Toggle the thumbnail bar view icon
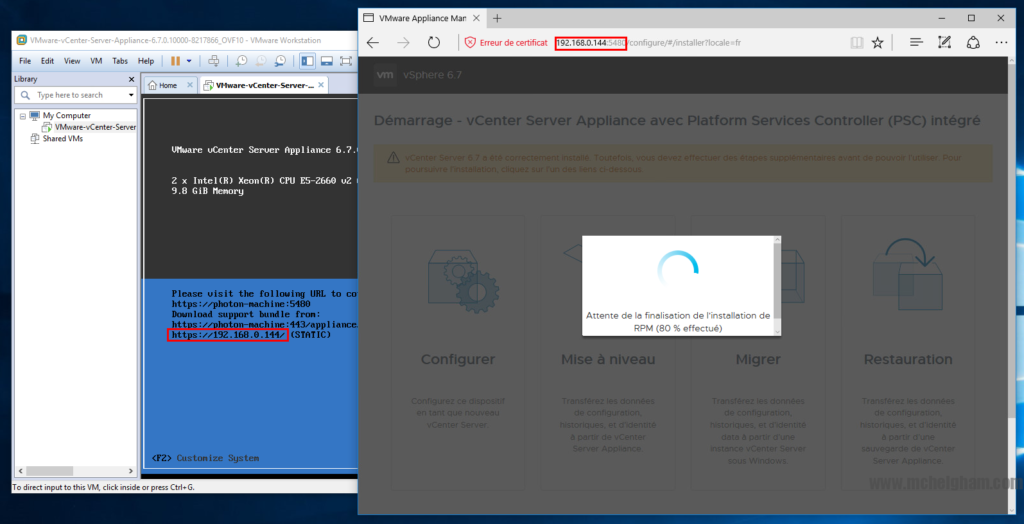Image resolution: width=1024 pixels, height=524 pixels. 327,61
